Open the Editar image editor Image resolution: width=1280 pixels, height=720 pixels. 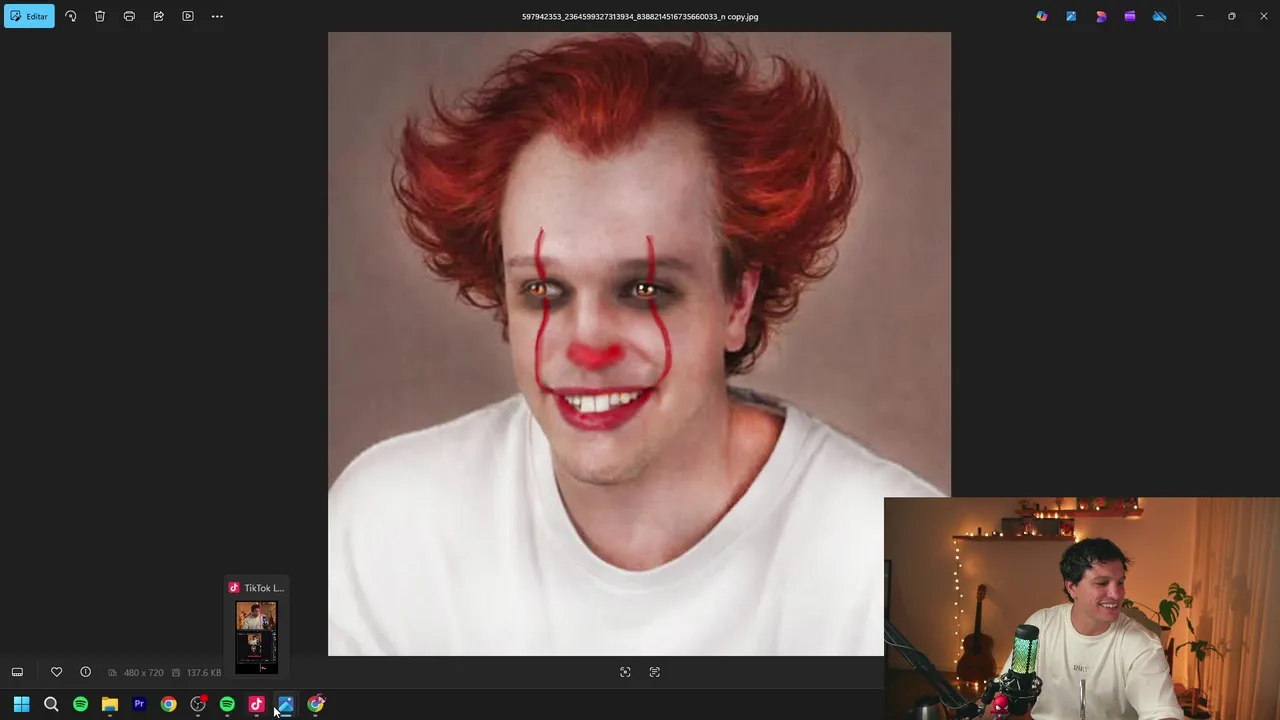pyautogui.click(x=29, y=16)
